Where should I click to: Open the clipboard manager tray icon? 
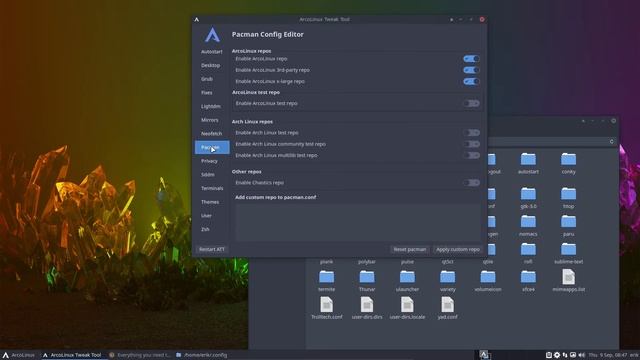(549, 355)
